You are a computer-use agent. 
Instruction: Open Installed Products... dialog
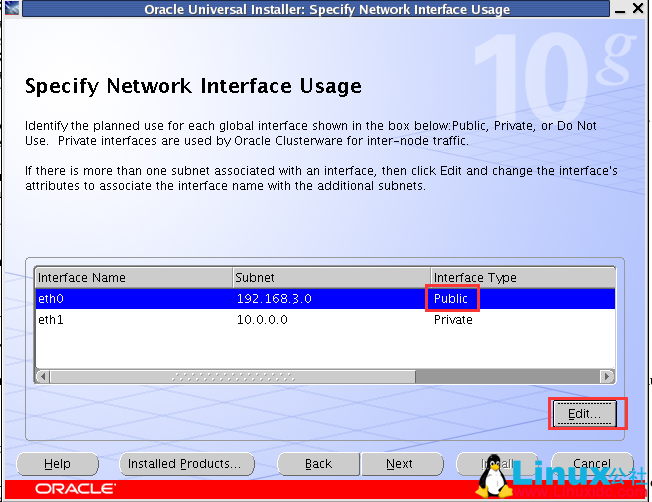187,463
